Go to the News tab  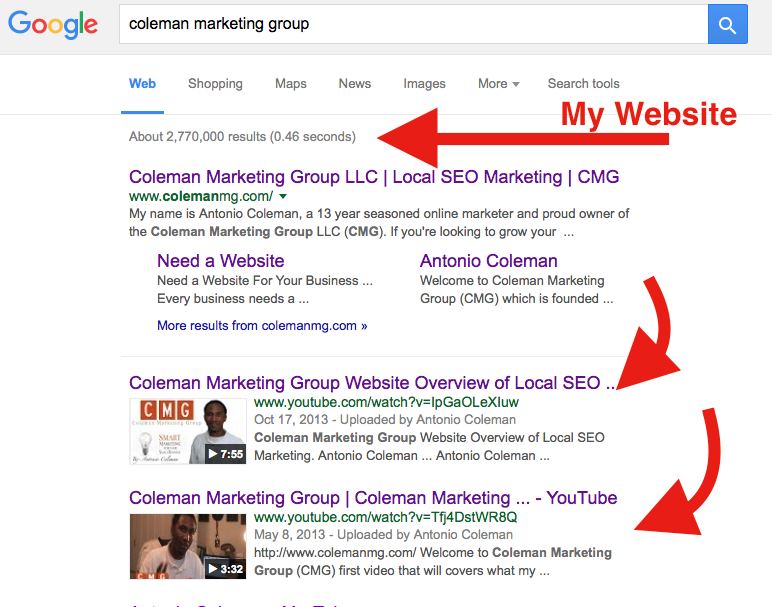354,84
